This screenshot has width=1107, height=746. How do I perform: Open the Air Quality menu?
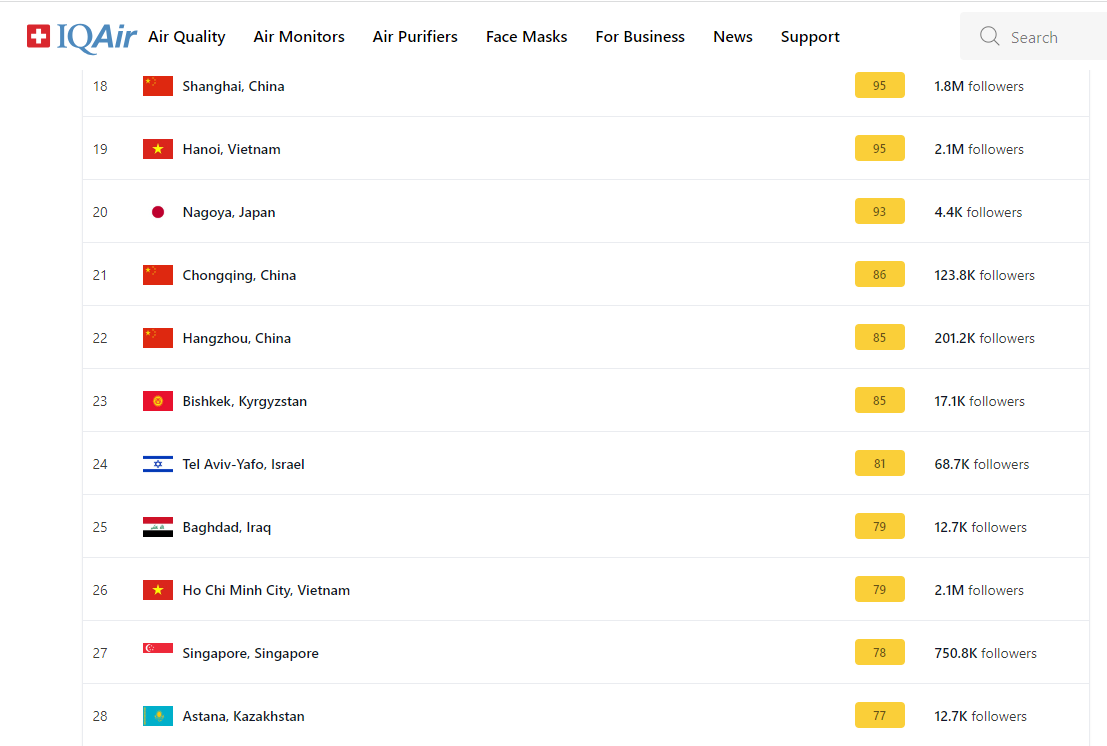187,37
